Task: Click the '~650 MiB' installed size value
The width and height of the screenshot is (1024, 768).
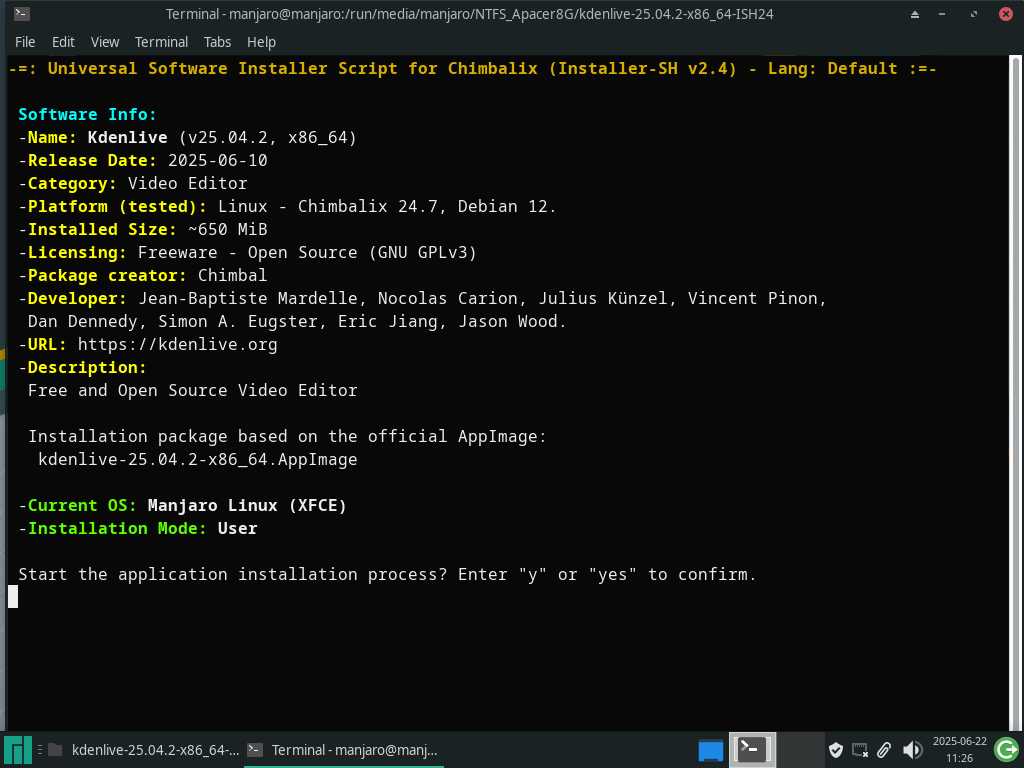Action: click(227, 229)
